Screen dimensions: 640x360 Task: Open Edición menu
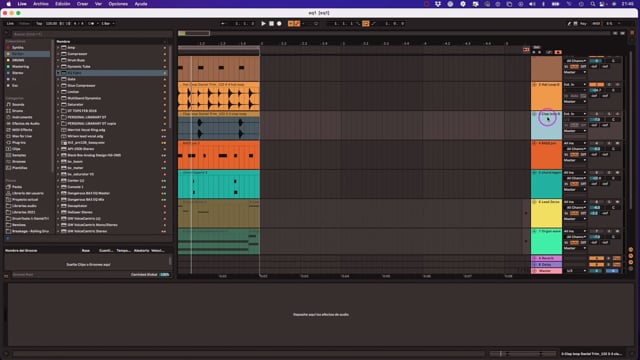click(x=62, y=4)
